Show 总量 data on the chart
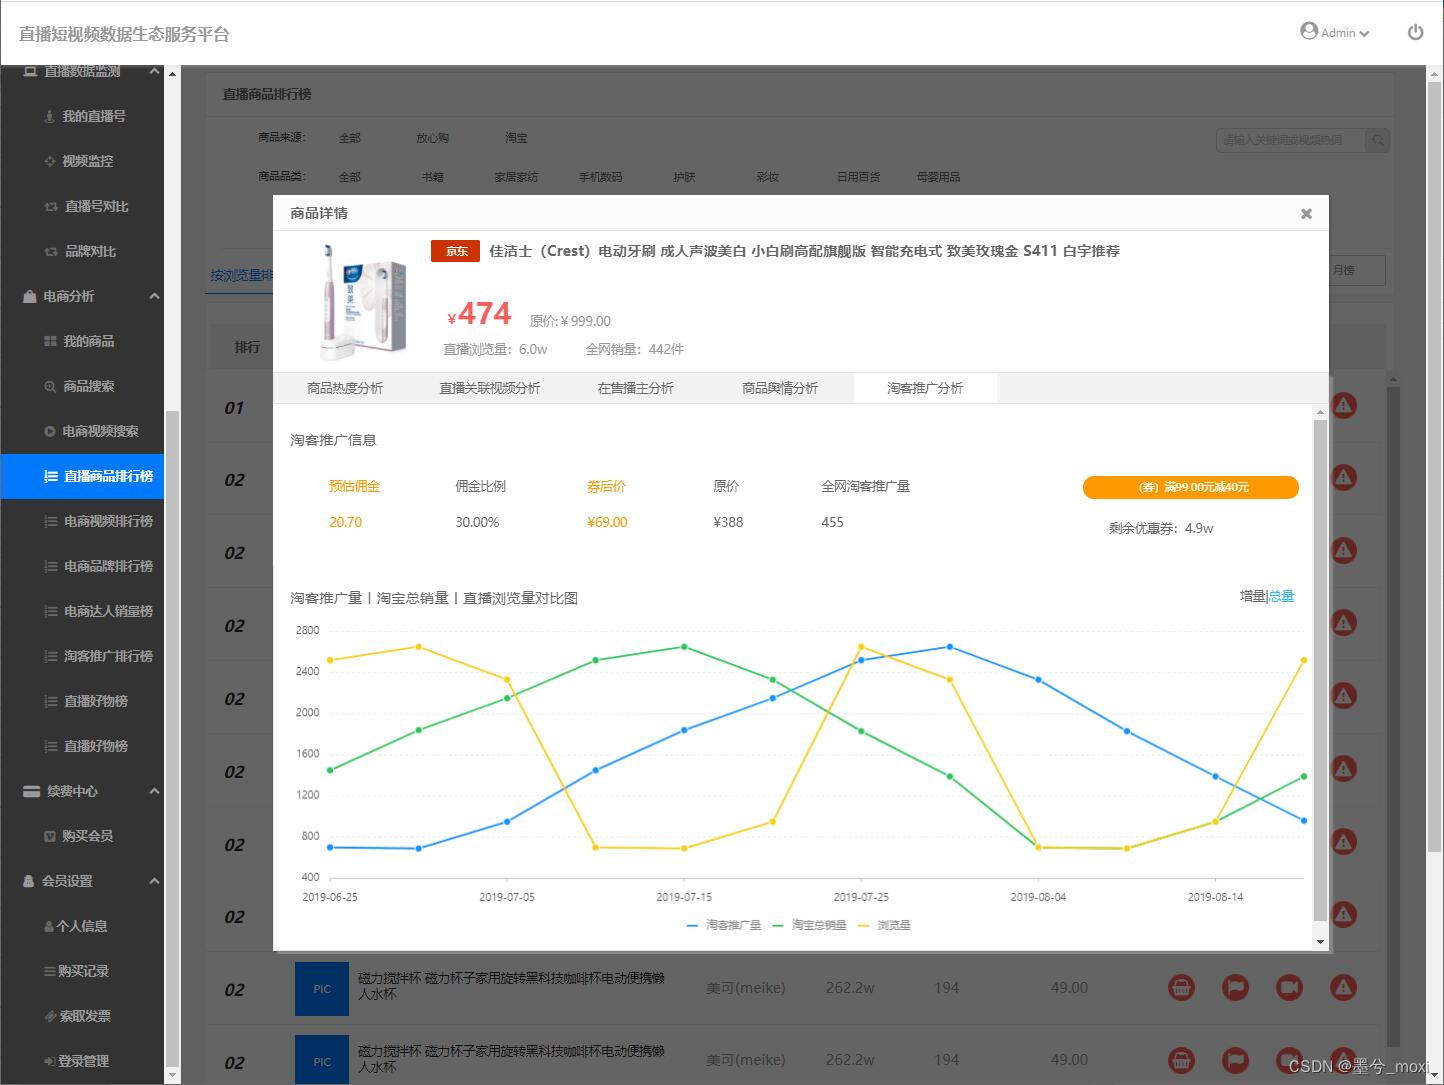The image size is (1444, 1085). pyautogui.click(x=1282, y=596)
